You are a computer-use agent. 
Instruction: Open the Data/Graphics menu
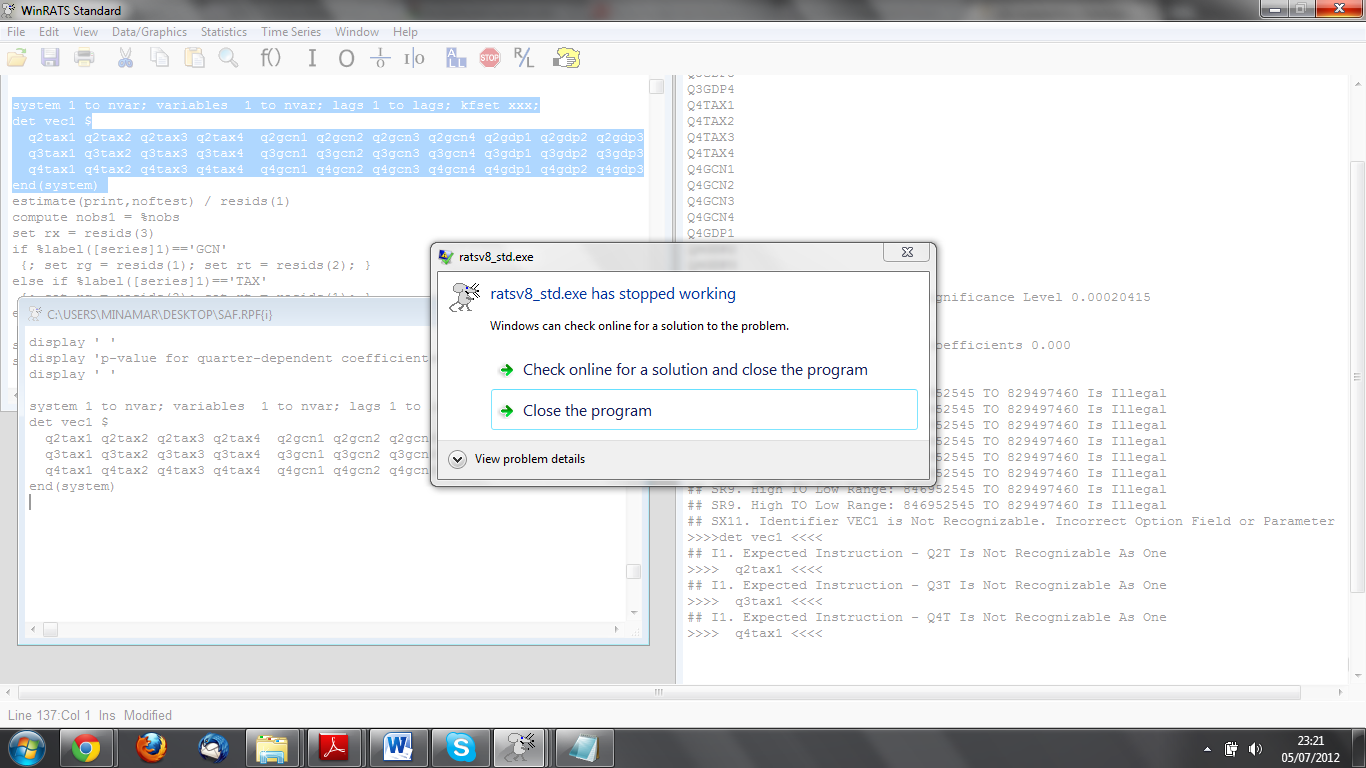coord(148,31)
